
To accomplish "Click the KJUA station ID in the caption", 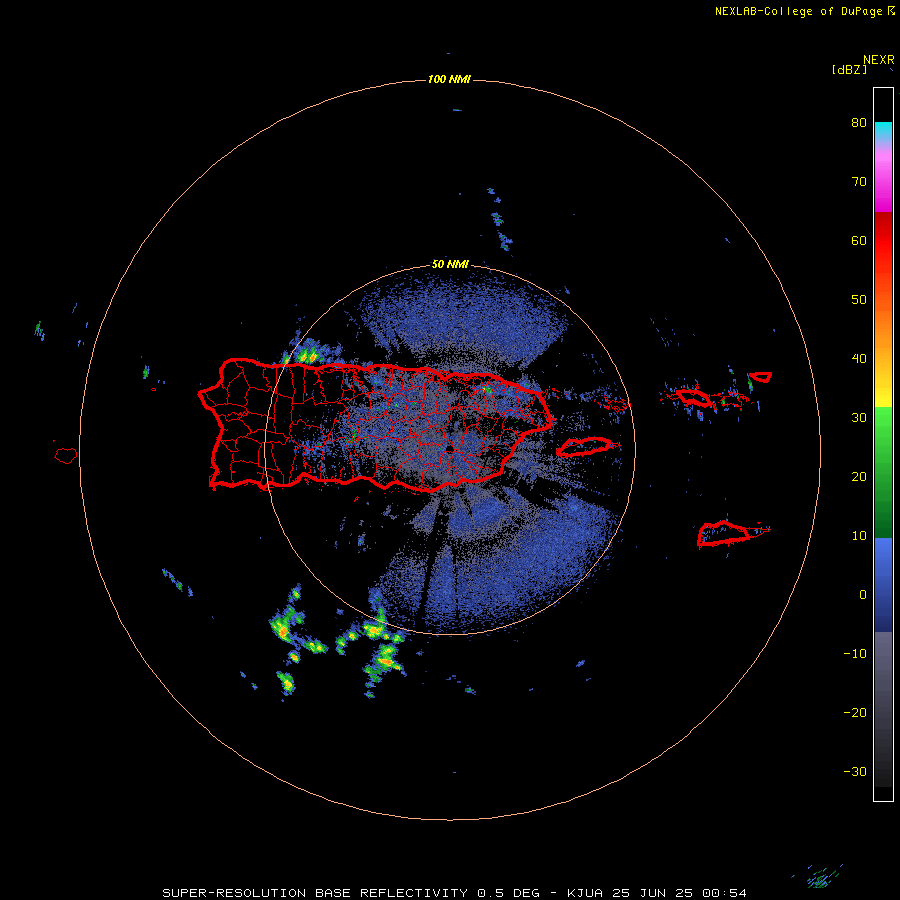I will (585, 893).
